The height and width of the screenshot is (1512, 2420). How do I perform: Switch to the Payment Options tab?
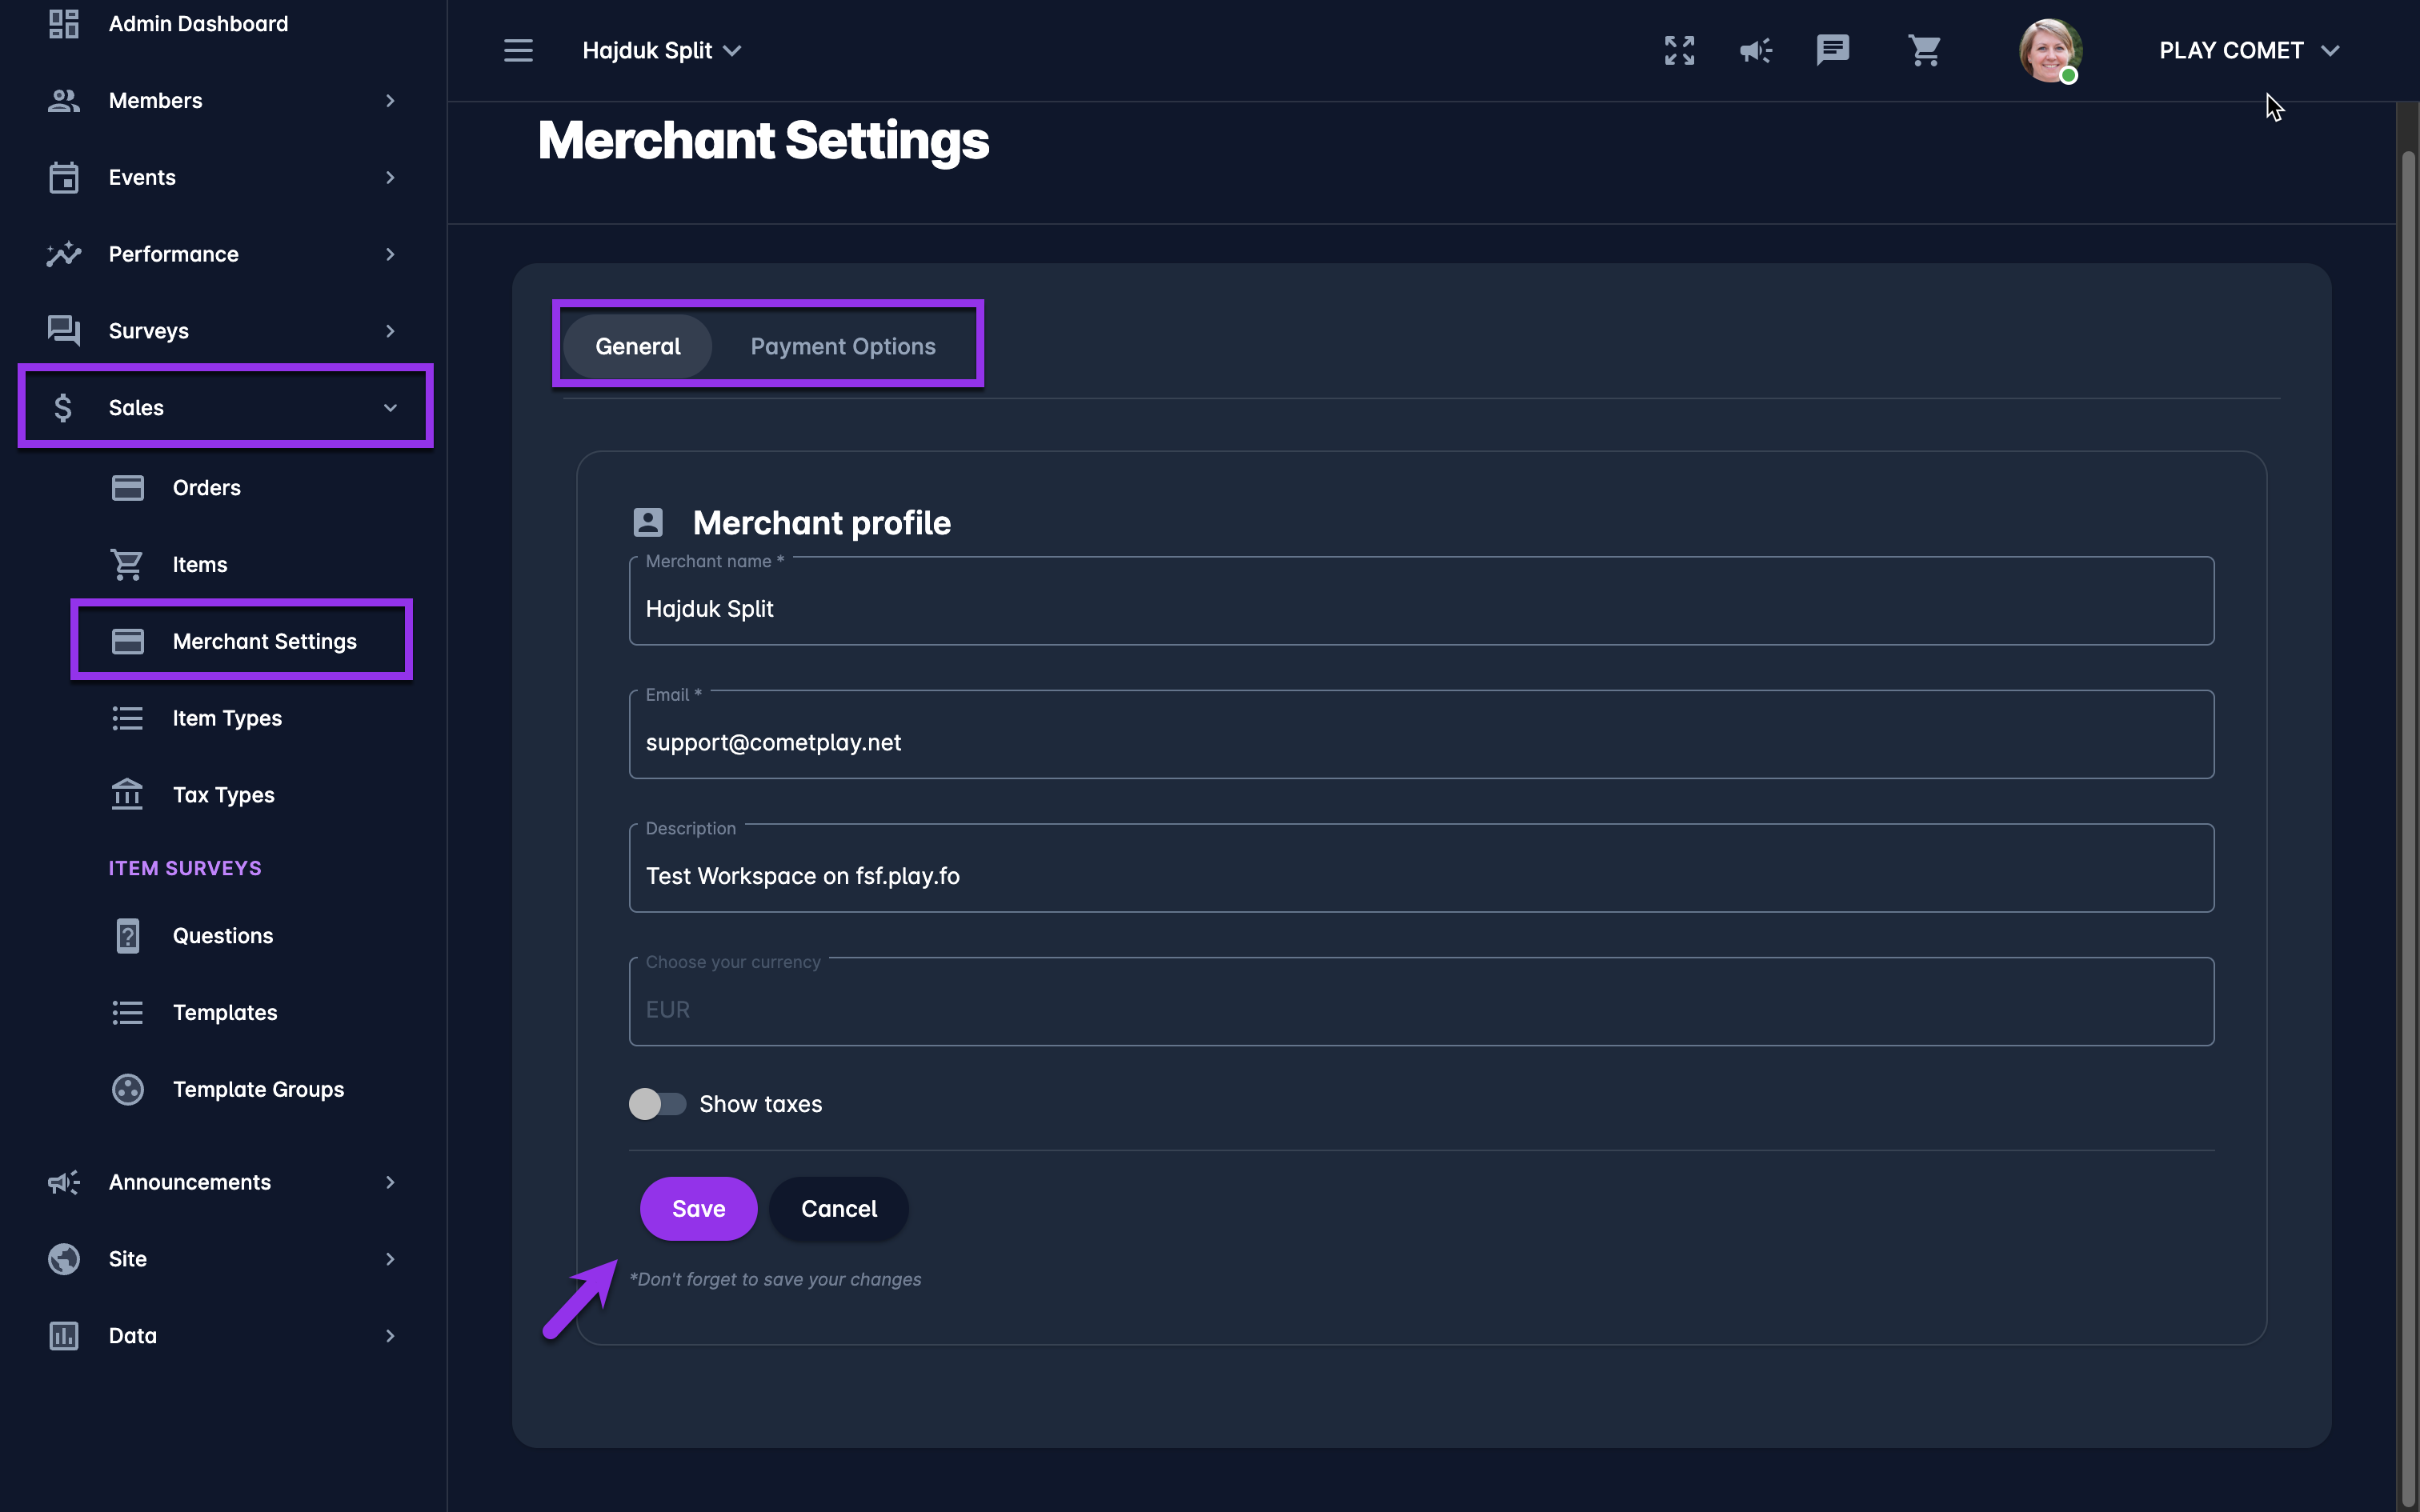pyautogui.click(x=842, y=346)
